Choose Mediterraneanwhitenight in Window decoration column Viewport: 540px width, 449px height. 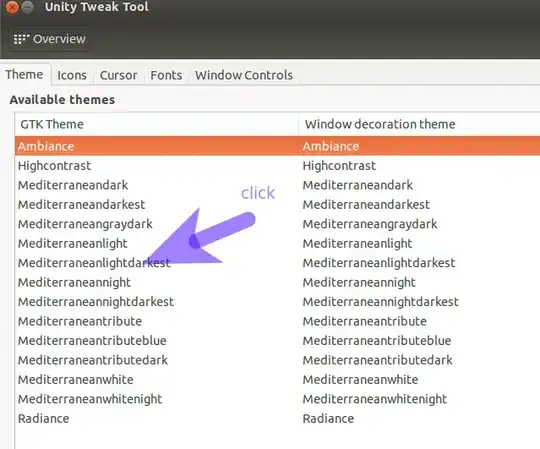pos(374,399)
